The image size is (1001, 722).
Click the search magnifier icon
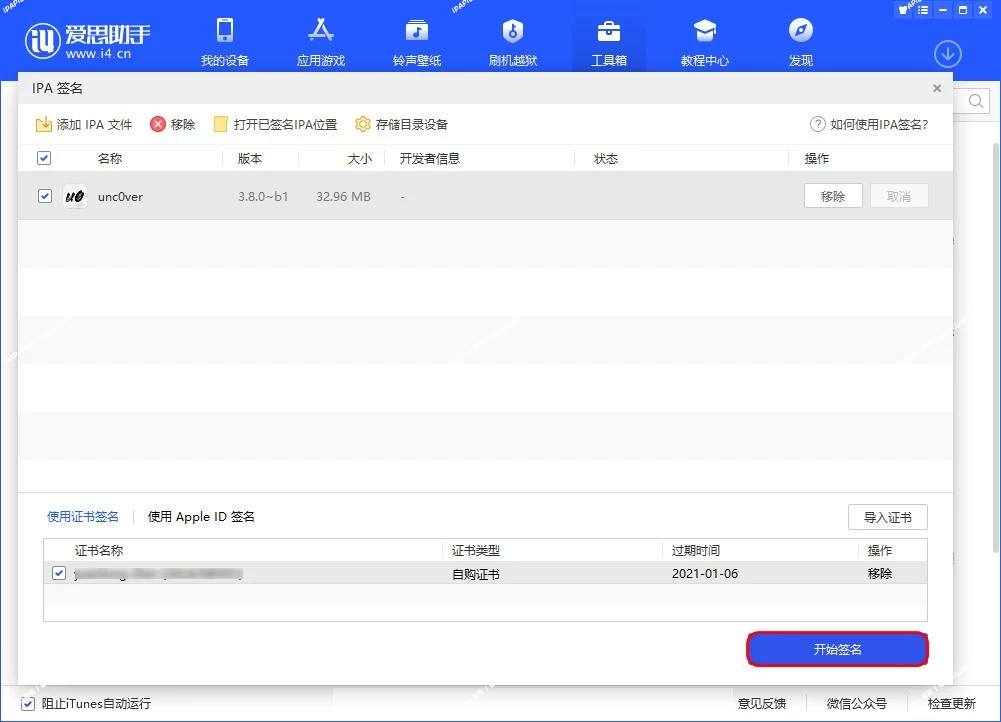pyautogui.click(x=975, y=100)
